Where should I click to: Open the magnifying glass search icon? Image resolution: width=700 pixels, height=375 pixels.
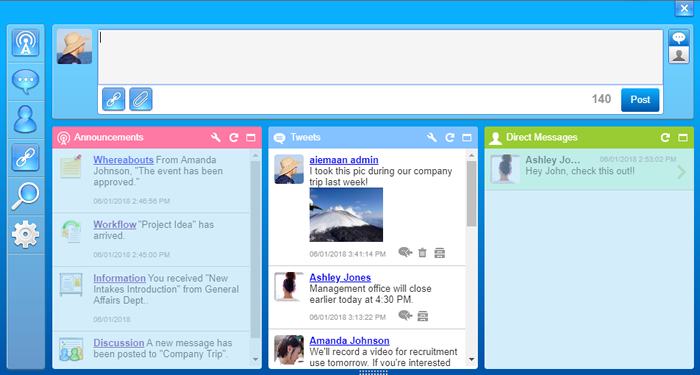(25, 196)
